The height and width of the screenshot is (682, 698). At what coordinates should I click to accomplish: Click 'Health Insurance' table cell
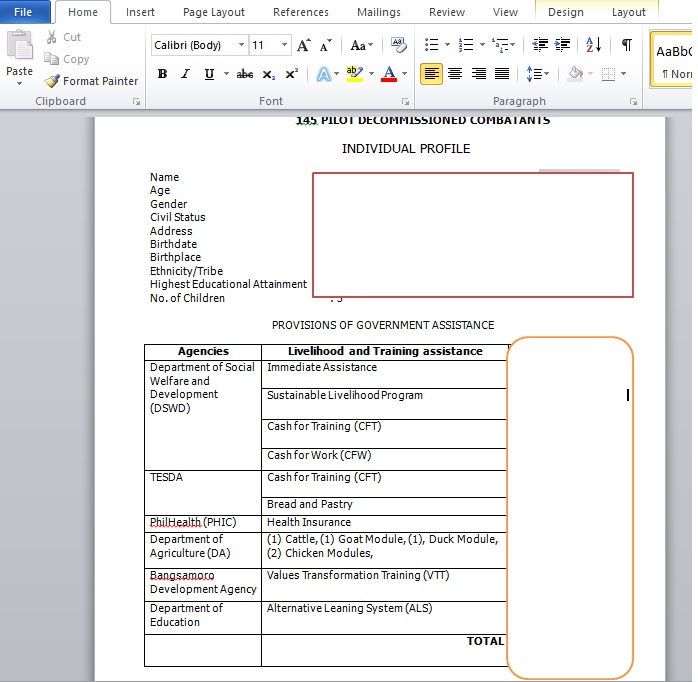pos(385,523)
